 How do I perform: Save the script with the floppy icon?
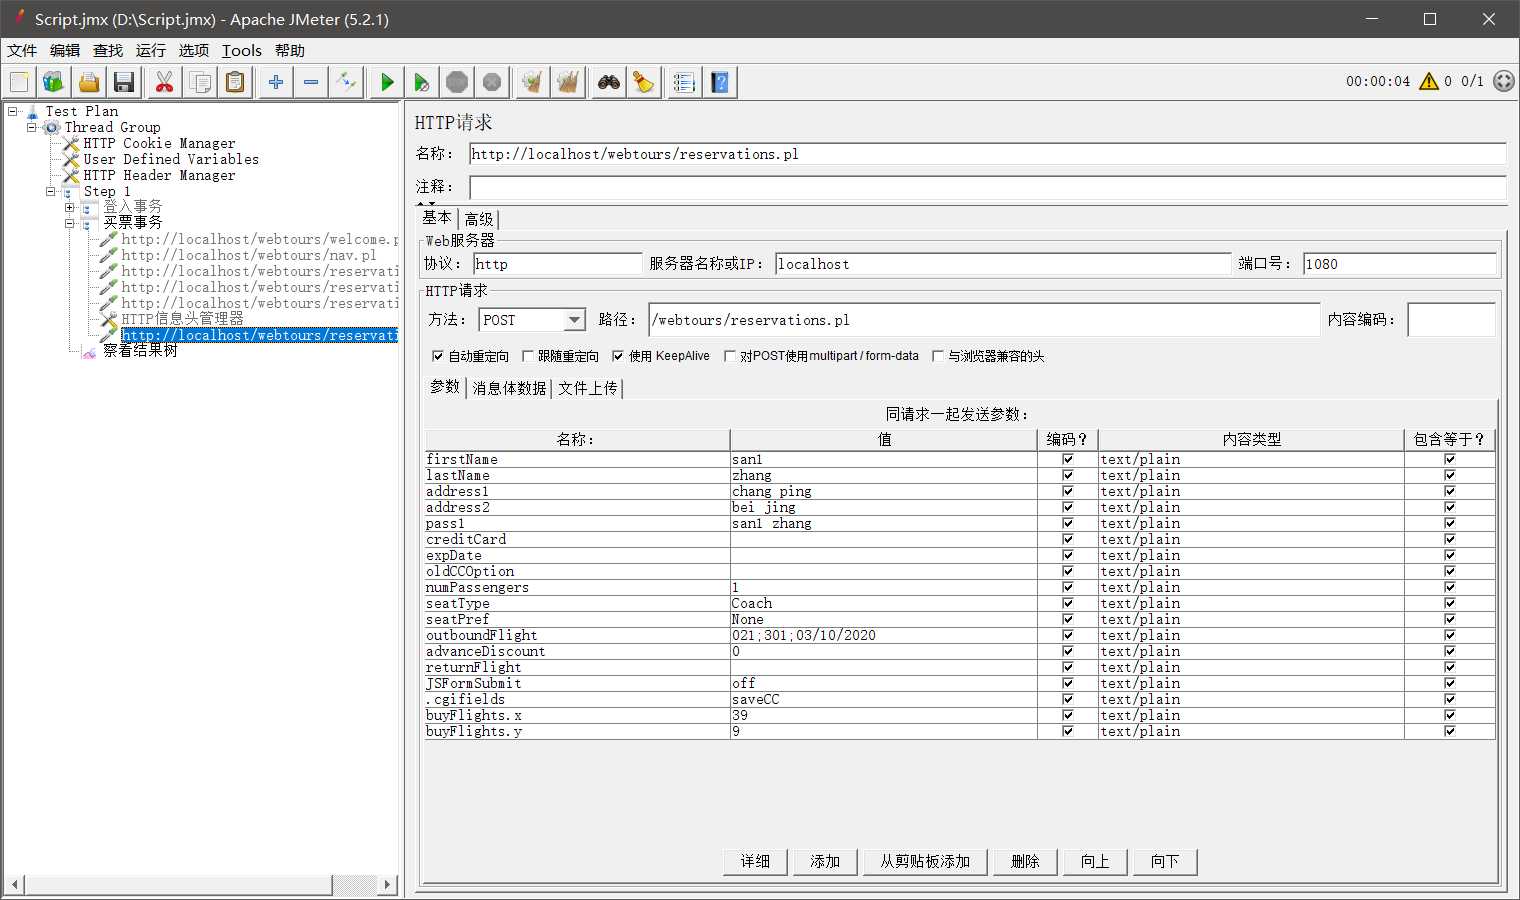coord(124,82)
